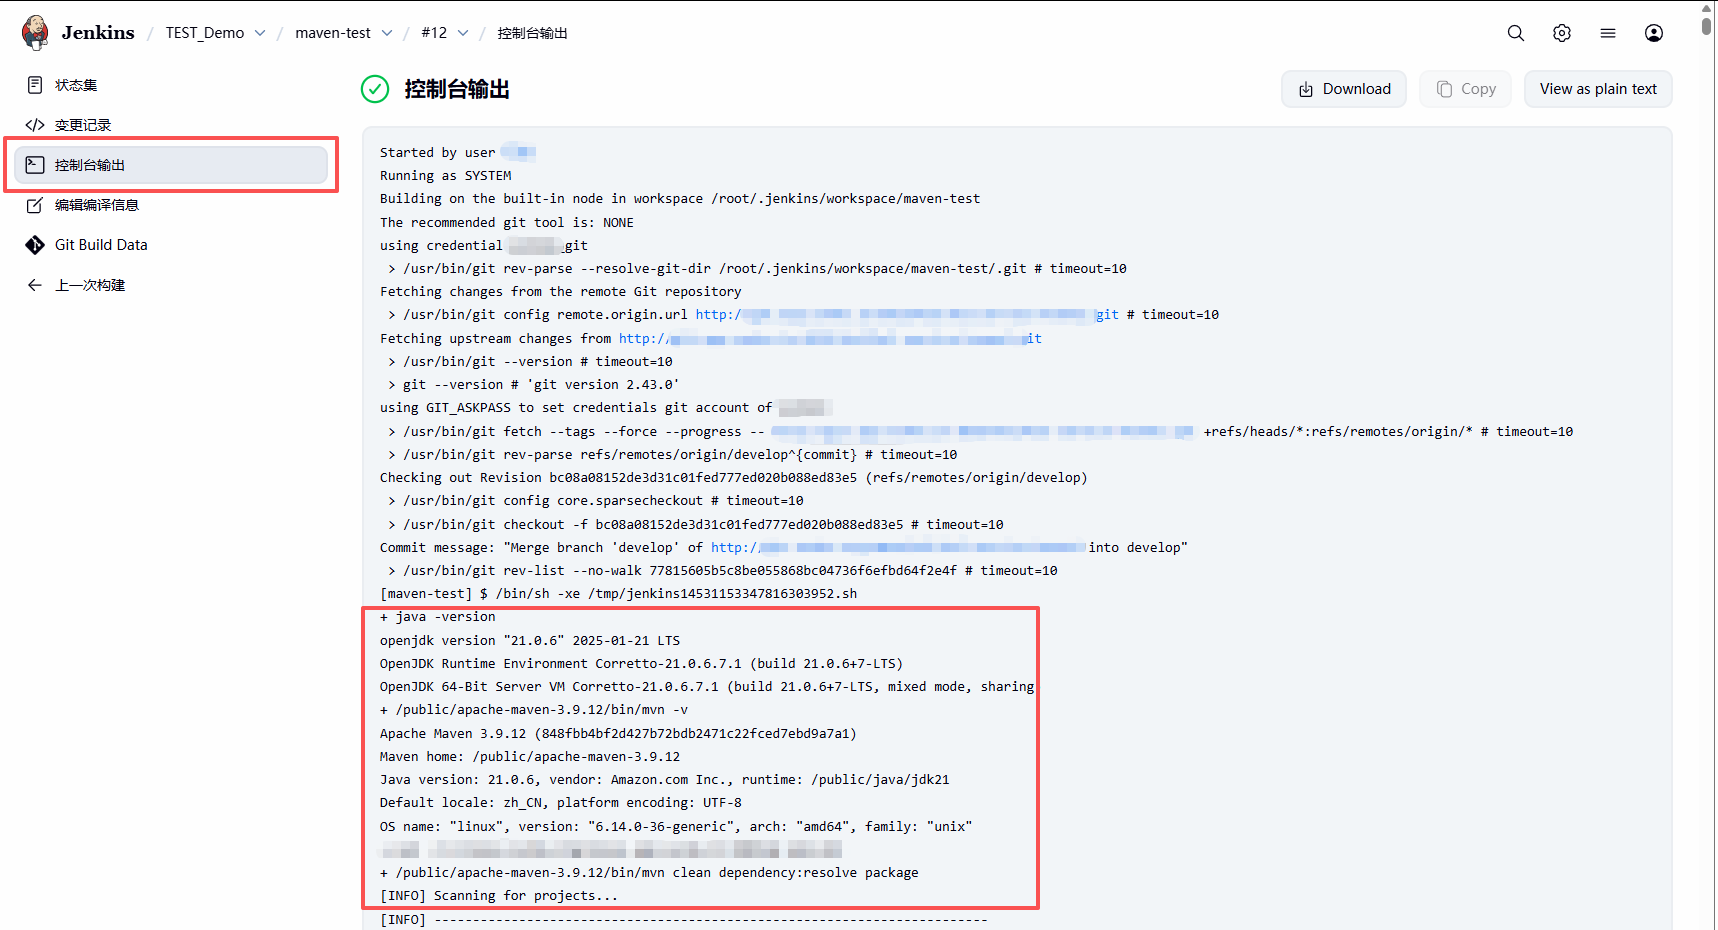Image resolution: width=1718 pixels, height=930 pixels.
Task: Click the 'Default locale: zh_CN' line
Action: tap(561, 803)
